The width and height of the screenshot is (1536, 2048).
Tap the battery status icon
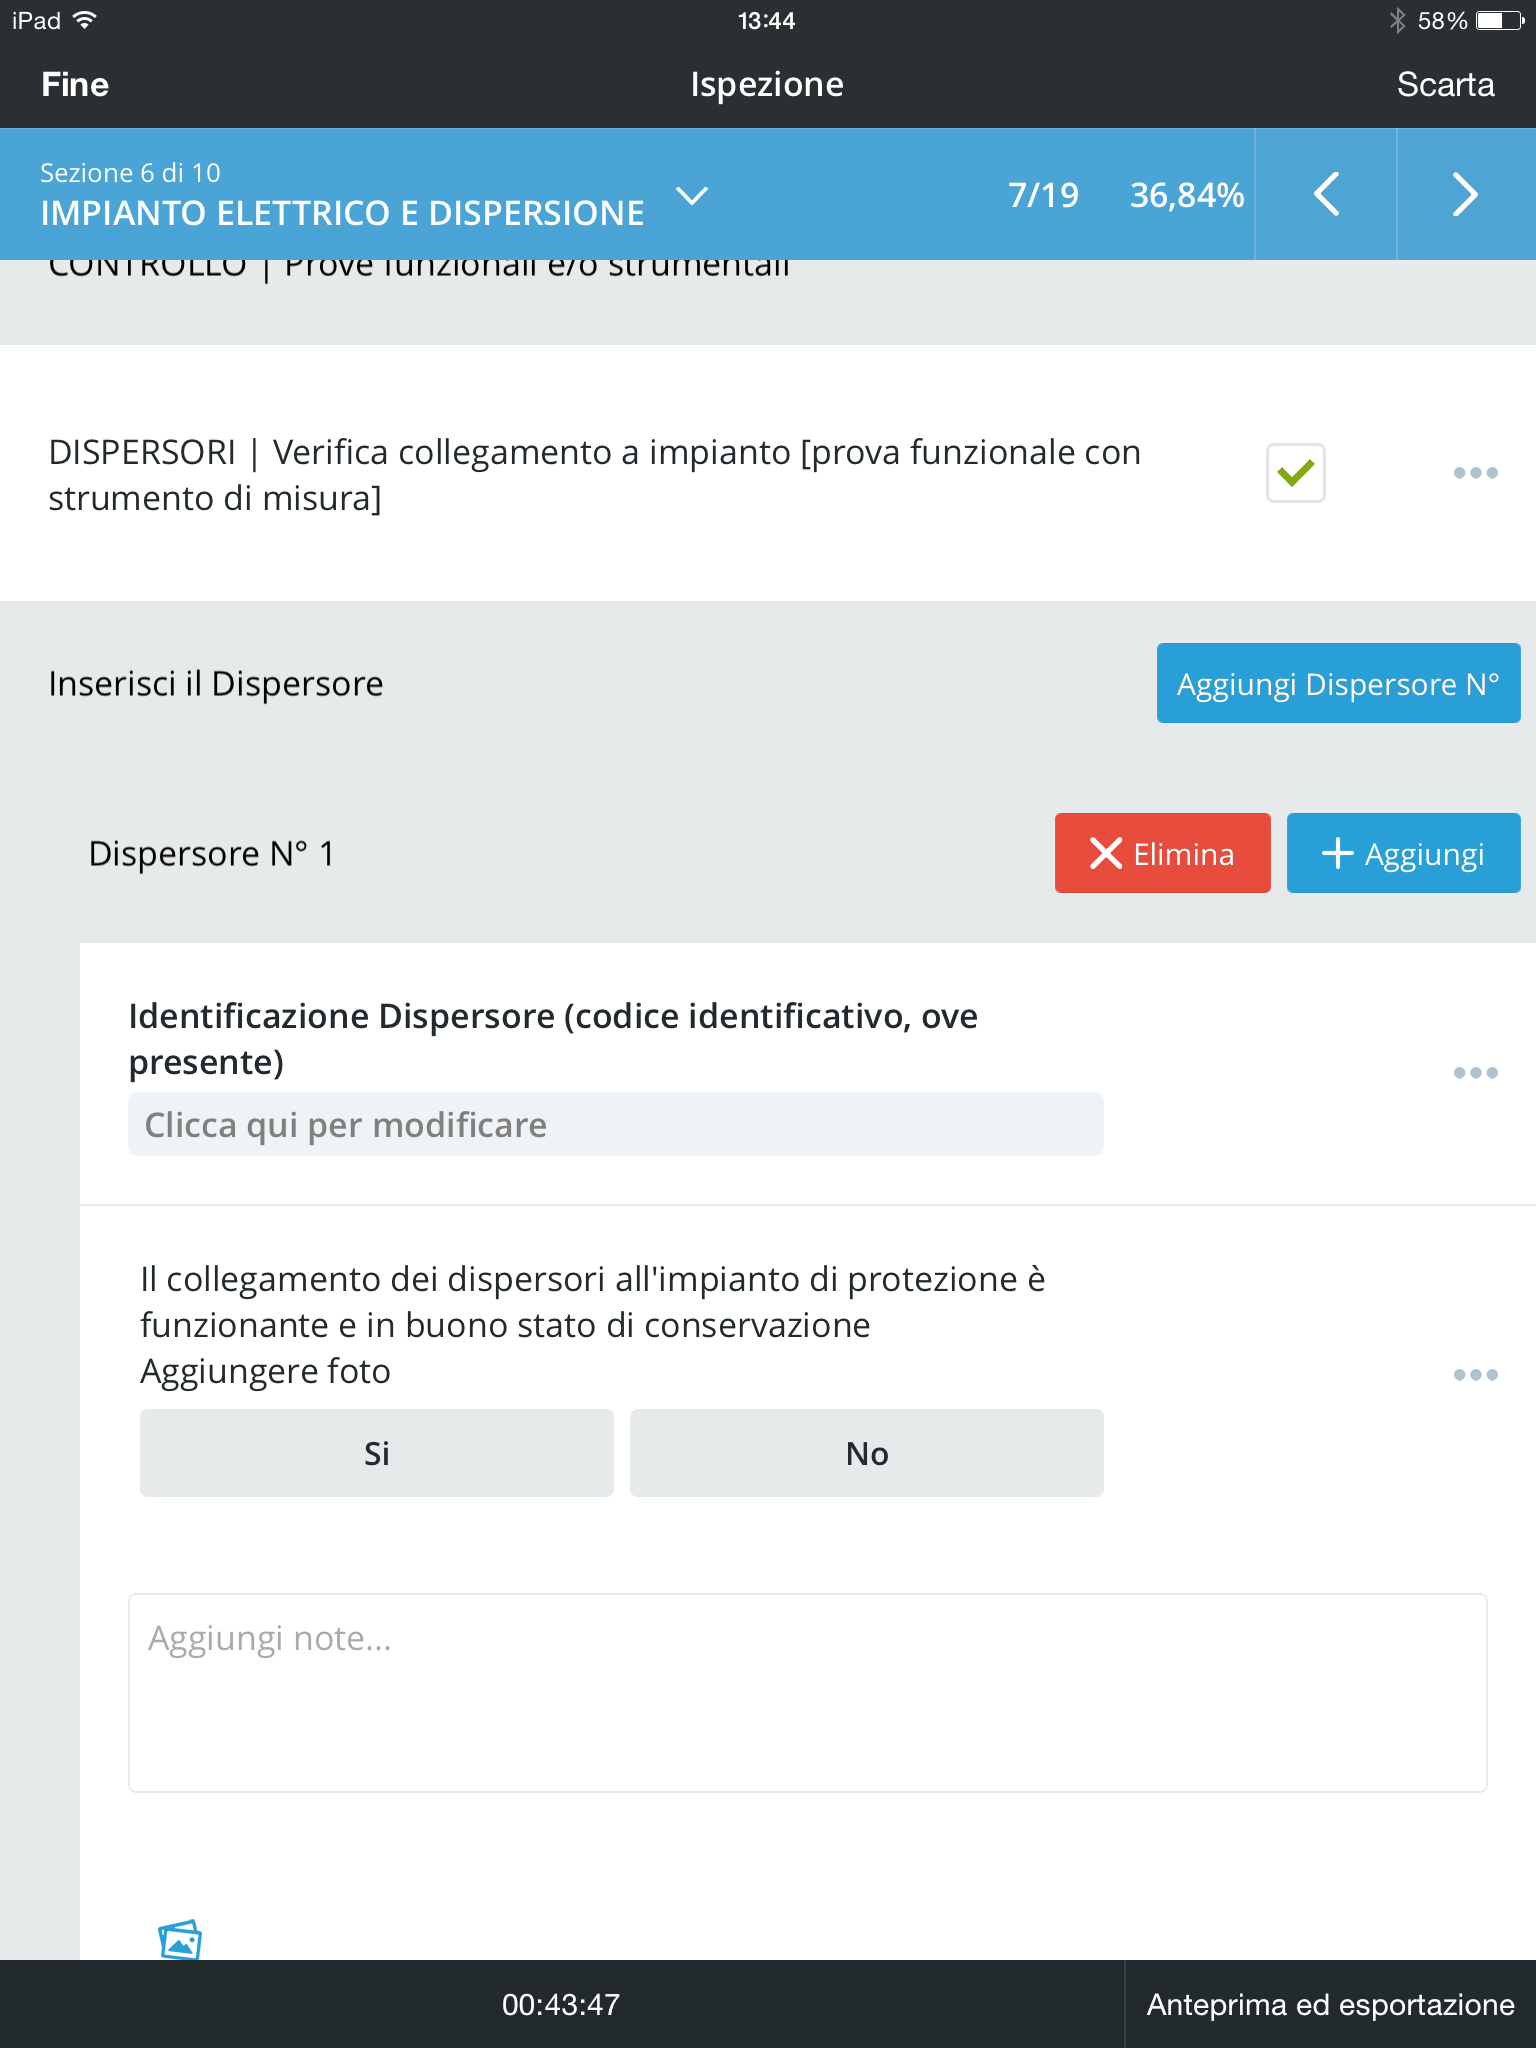coord(1501,21)
